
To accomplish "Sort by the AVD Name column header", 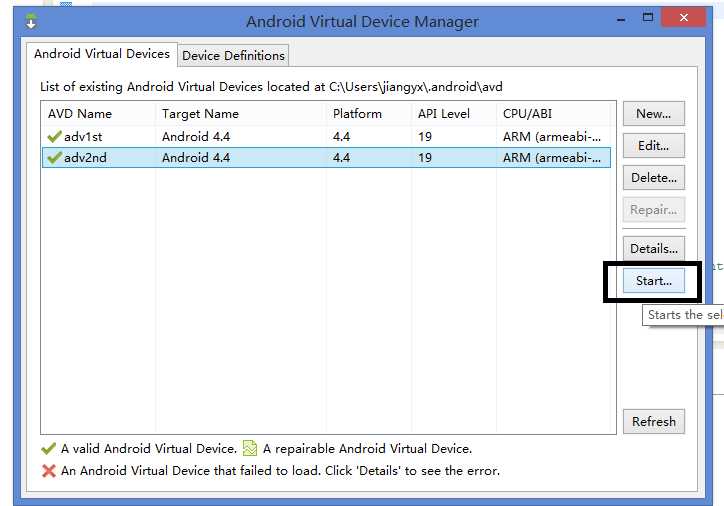I will pos(98,114).
